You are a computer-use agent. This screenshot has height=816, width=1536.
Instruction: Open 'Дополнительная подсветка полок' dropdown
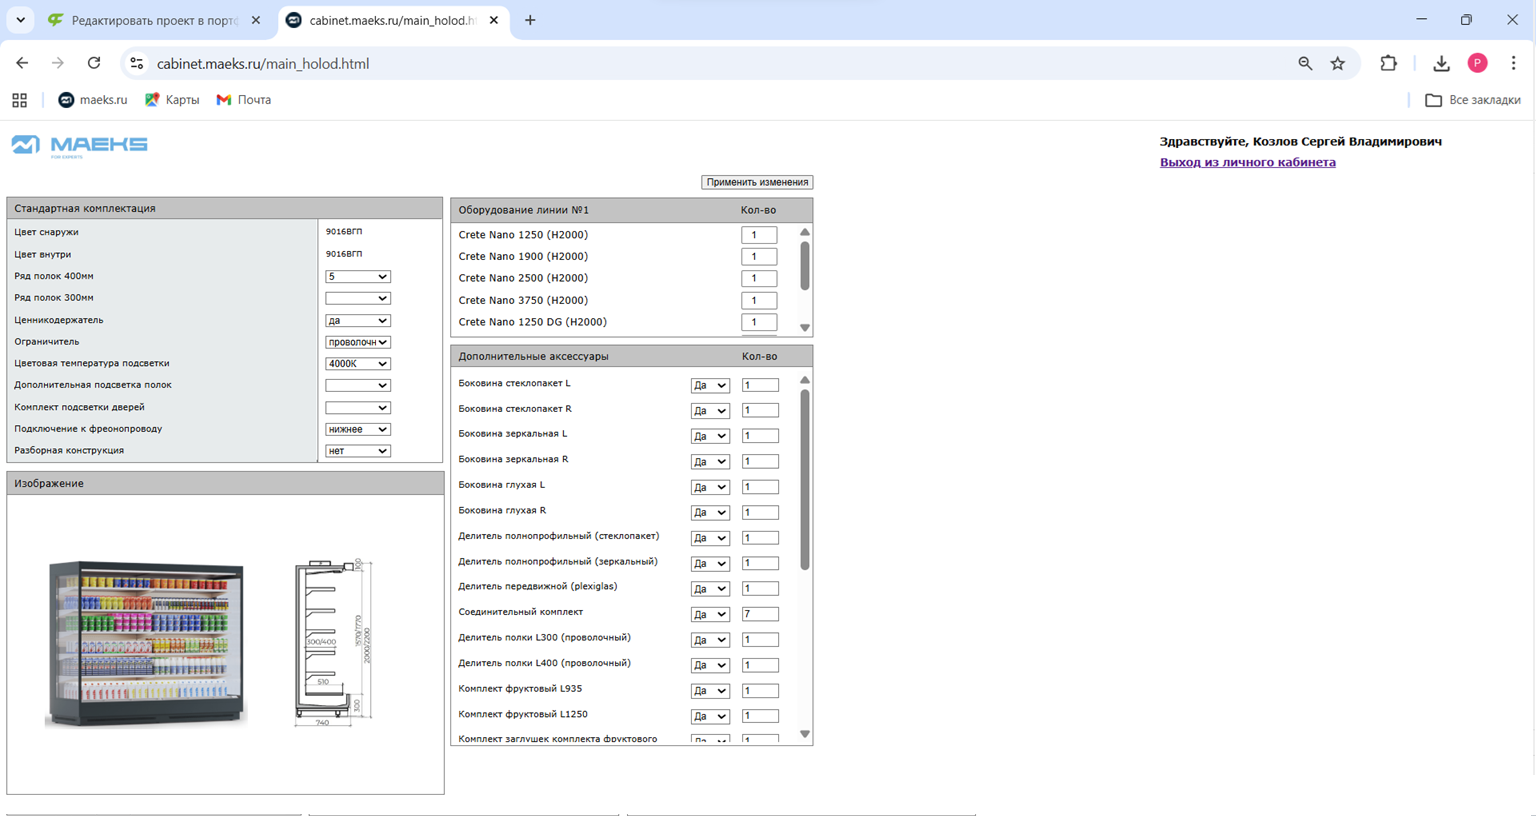coord(357,385)
